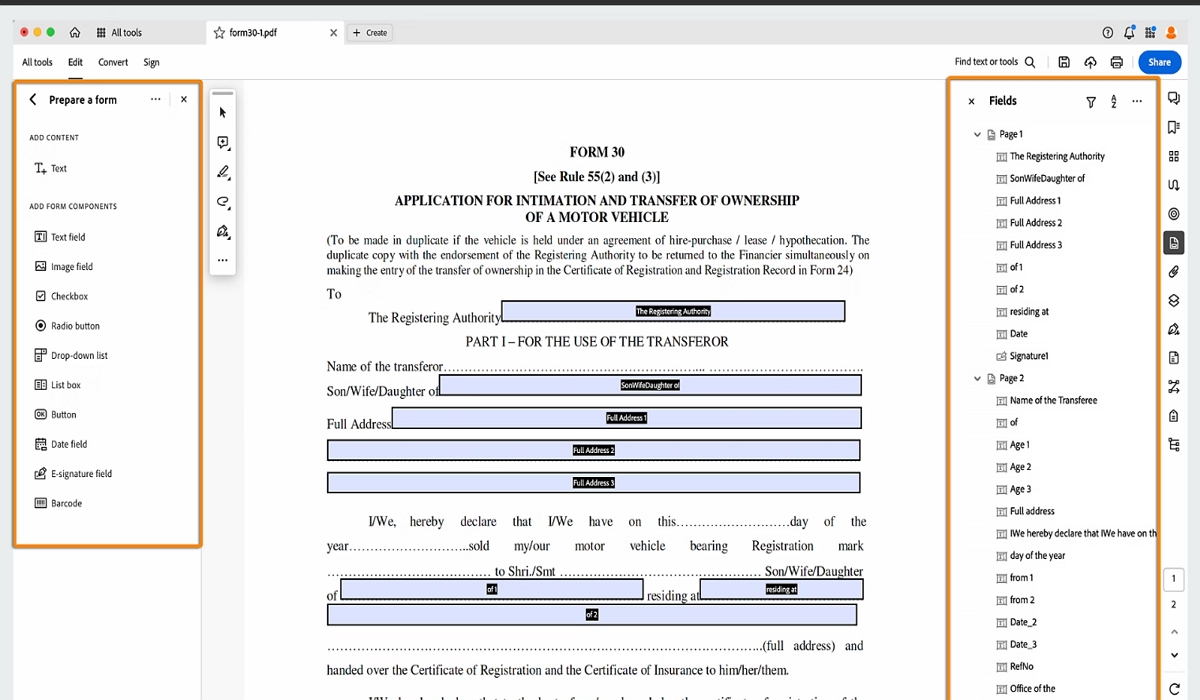
Task: Open the Convert menu
Action: click(113, 62)
